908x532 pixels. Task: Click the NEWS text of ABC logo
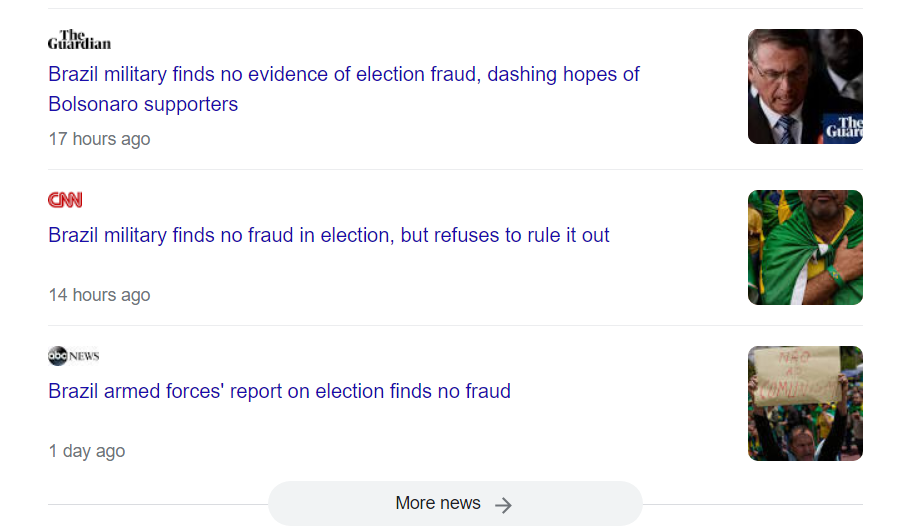85,356
